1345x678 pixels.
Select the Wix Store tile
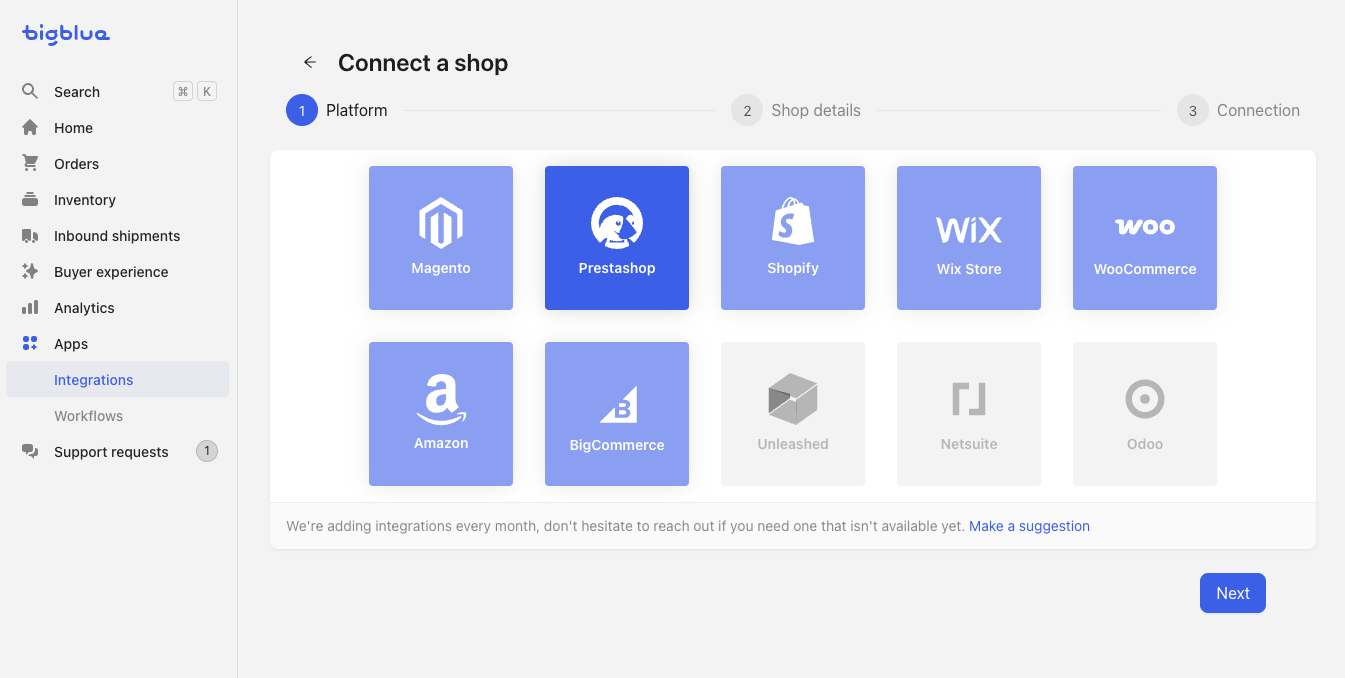click(x=969, y=238)
